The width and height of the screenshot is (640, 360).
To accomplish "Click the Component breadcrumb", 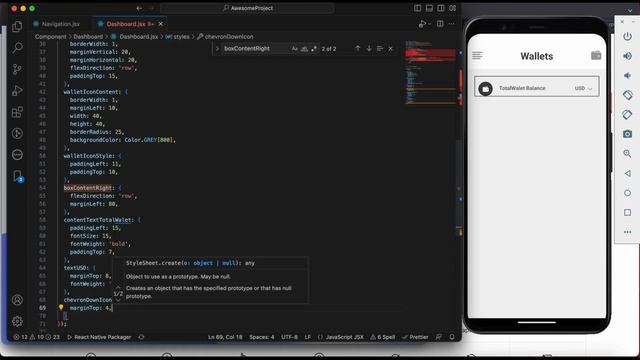I will [50, 36].
